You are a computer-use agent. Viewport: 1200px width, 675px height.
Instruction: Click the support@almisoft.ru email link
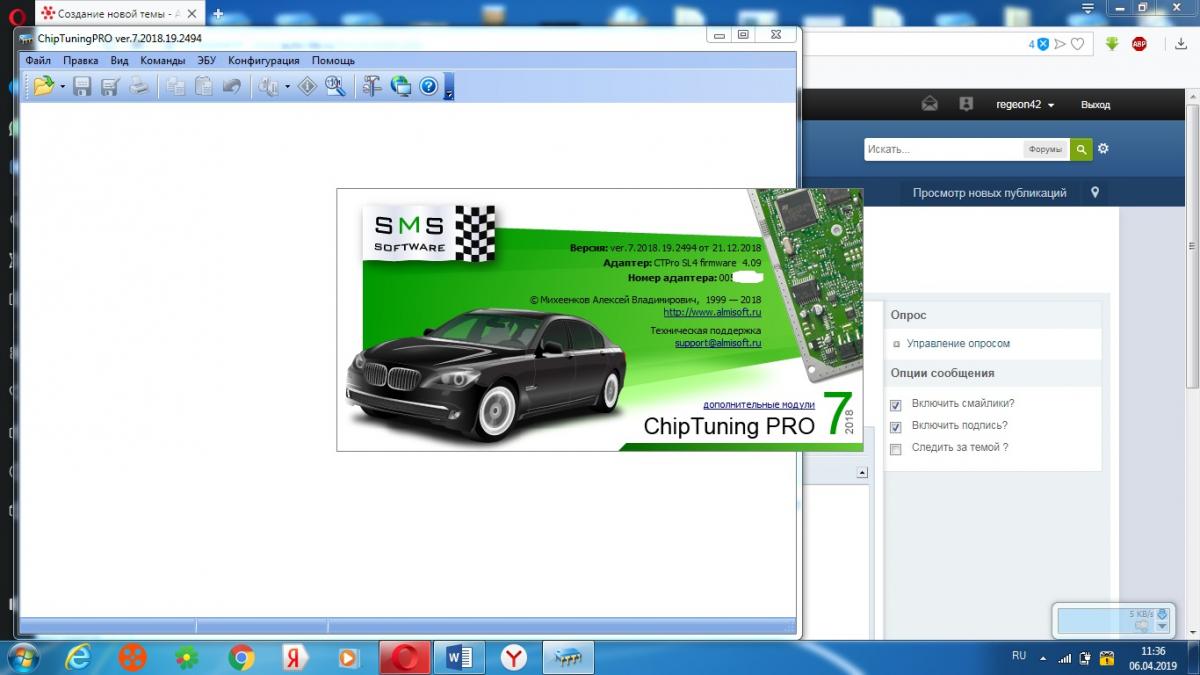pyautogui.click(x=718, y=342)
